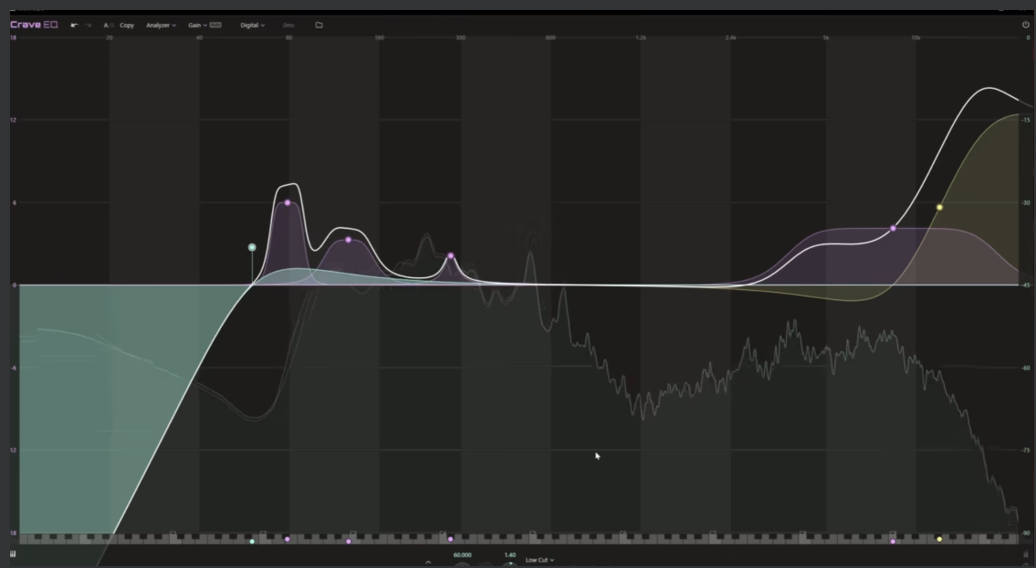Toggle the plugin power button
The image size is (1036, 568).
tap(1025, 24)
